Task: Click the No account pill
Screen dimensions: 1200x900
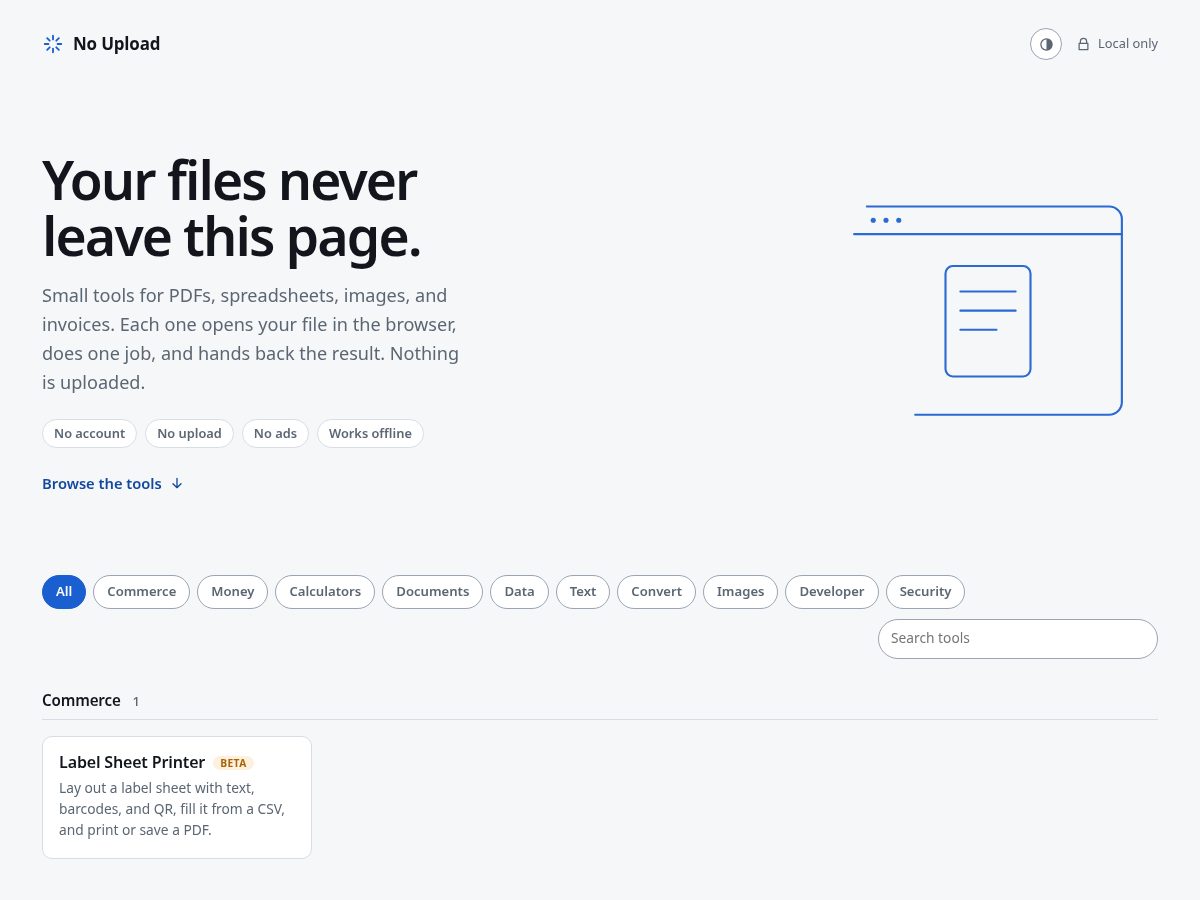Action: [89, 434]
